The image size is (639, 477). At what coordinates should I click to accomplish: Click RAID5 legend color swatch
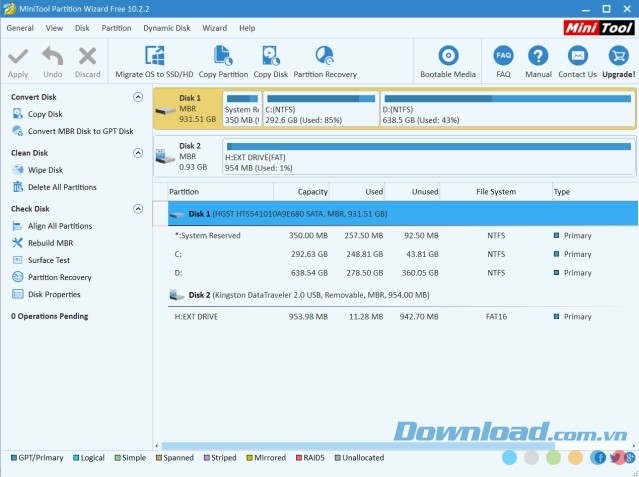(299, 458)
